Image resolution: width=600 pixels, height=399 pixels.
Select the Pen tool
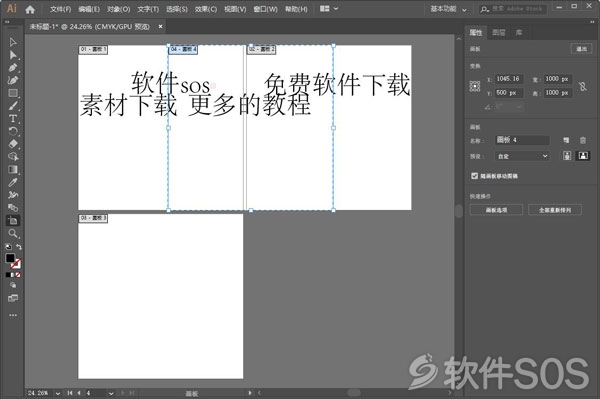pyautogui.click(x=13, y=68)
